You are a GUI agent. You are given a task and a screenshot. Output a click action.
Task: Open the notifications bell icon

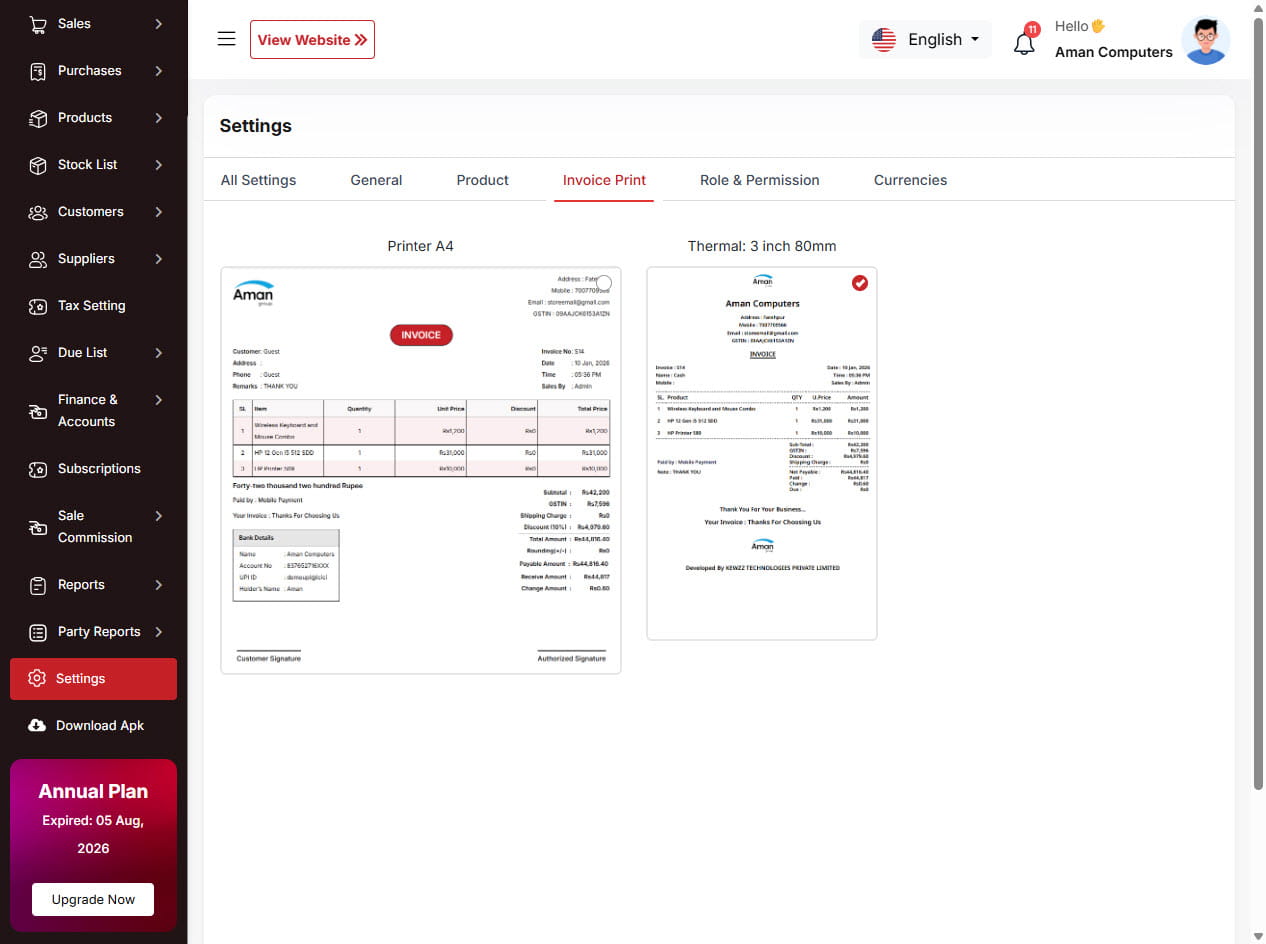[1024, 43]
